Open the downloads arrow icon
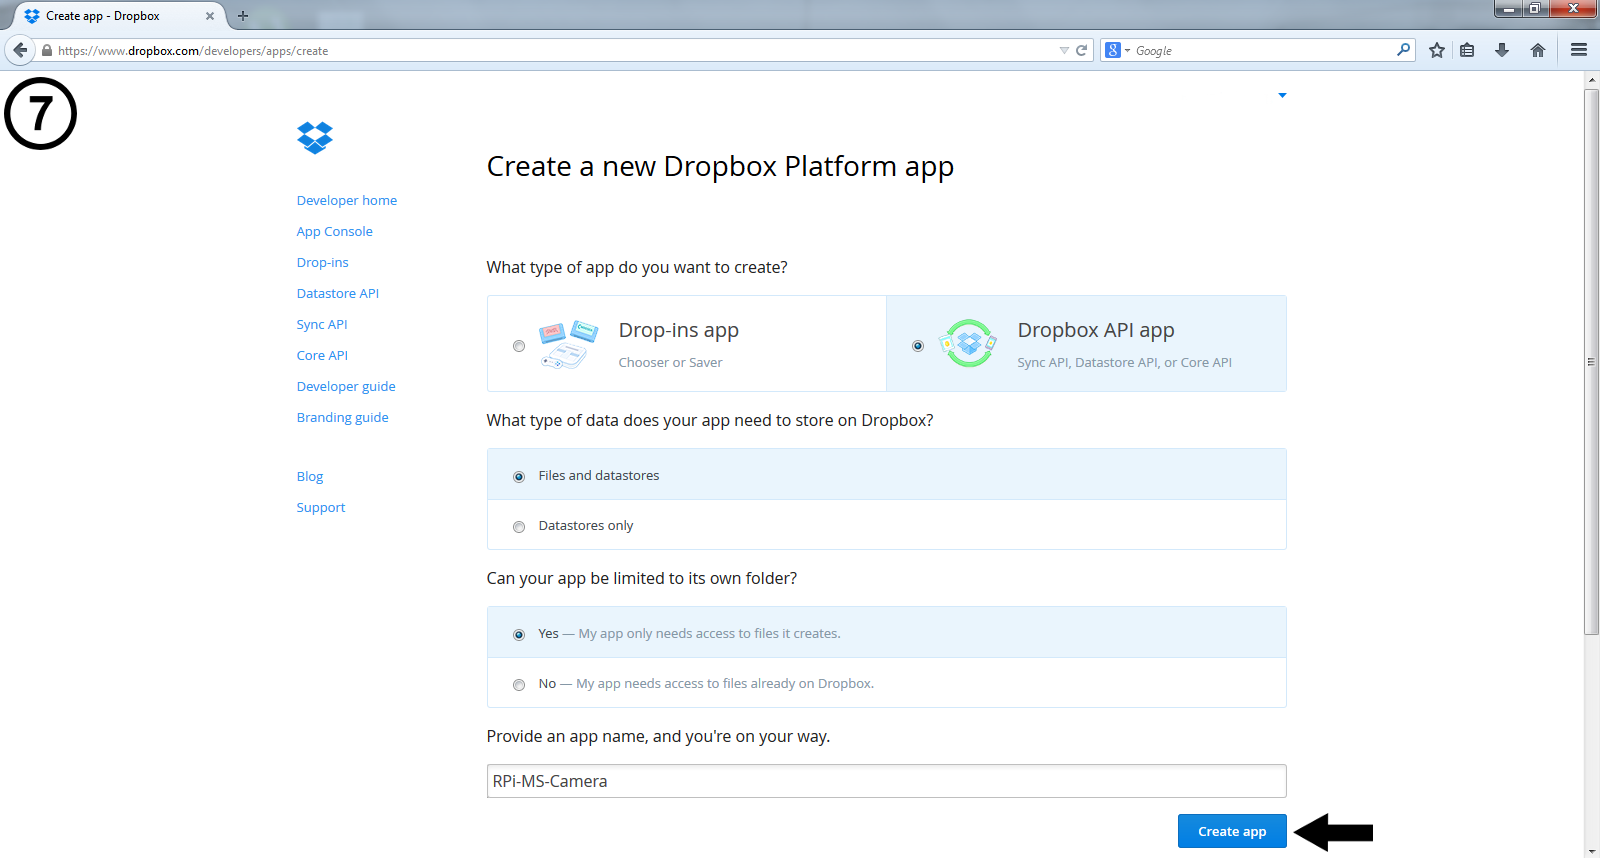Viewport: 1600px width, 858px height. [x=1502, y=50]
